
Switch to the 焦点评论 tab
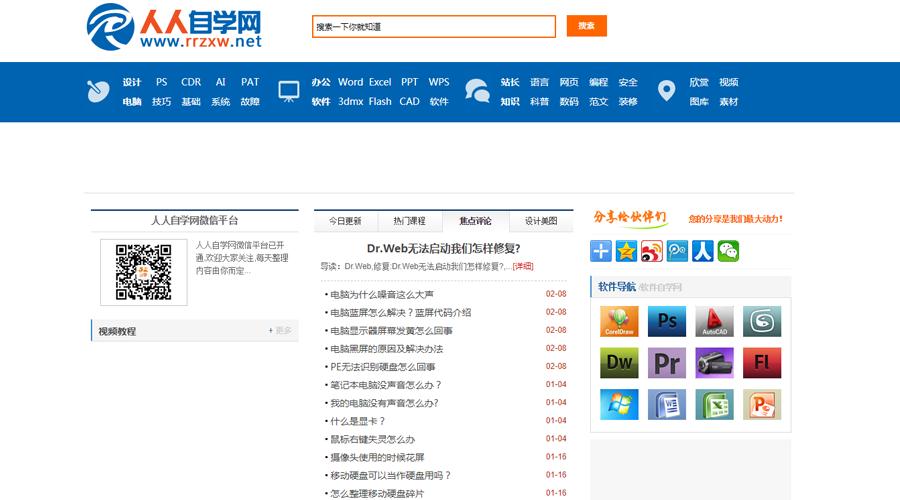[475, 221]
